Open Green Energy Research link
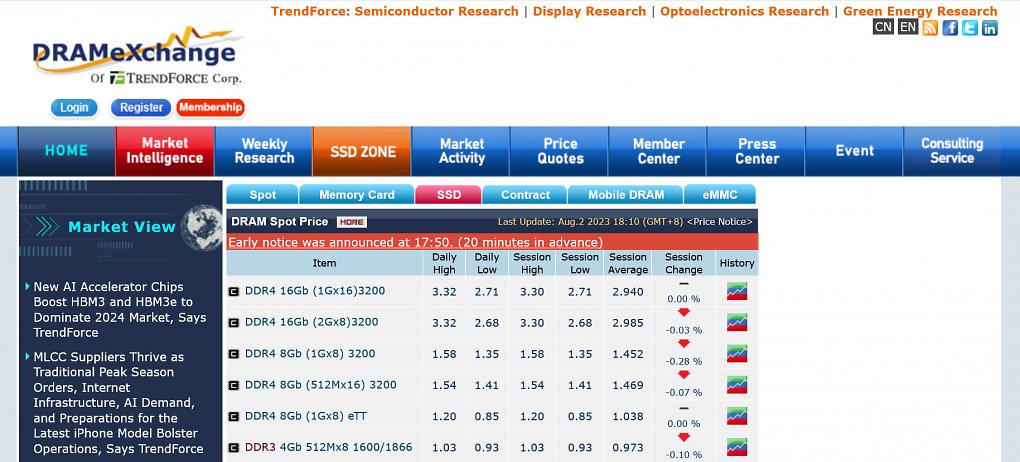 coord(920,11)
